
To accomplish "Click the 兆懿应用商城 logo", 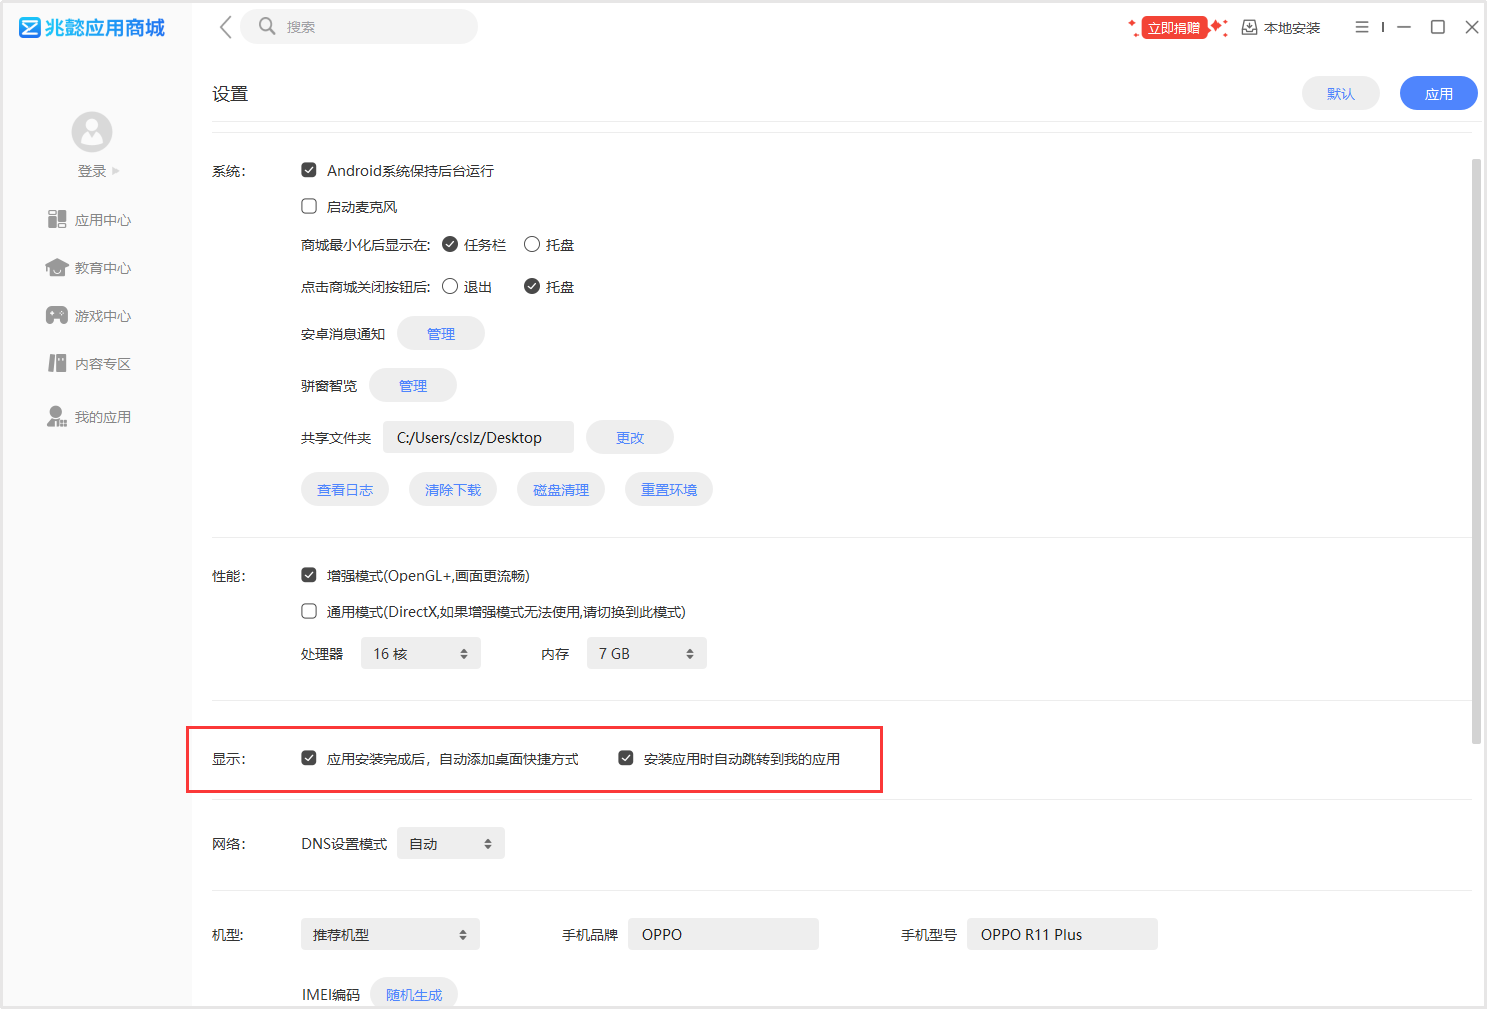I will [92, 28].
